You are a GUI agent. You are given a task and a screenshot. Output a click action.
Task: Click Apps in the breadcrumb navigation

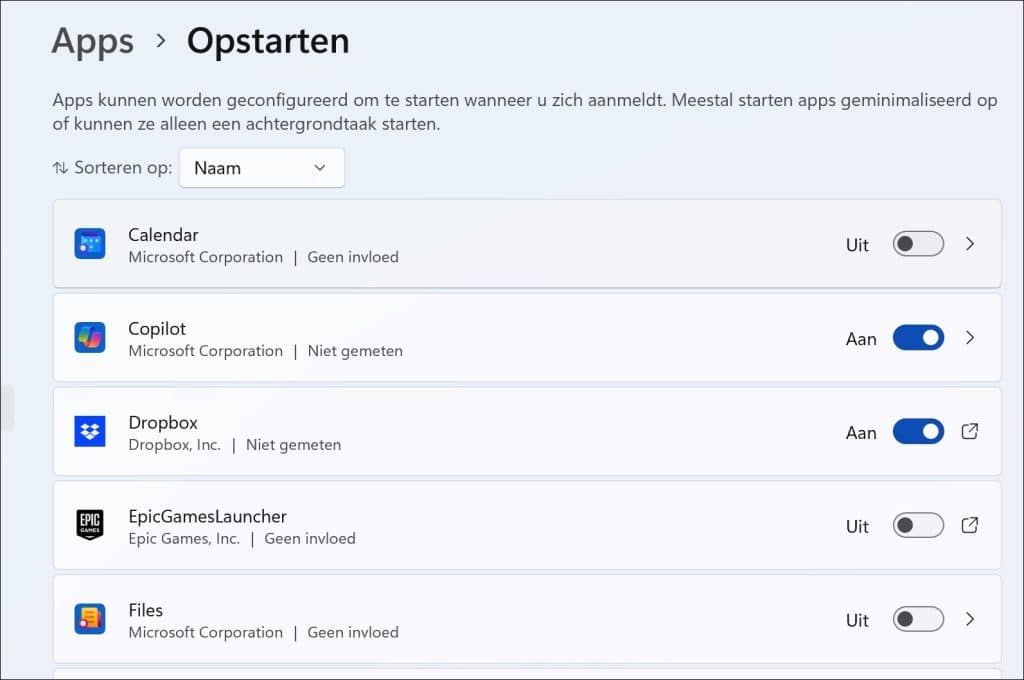tap(92, 41)
